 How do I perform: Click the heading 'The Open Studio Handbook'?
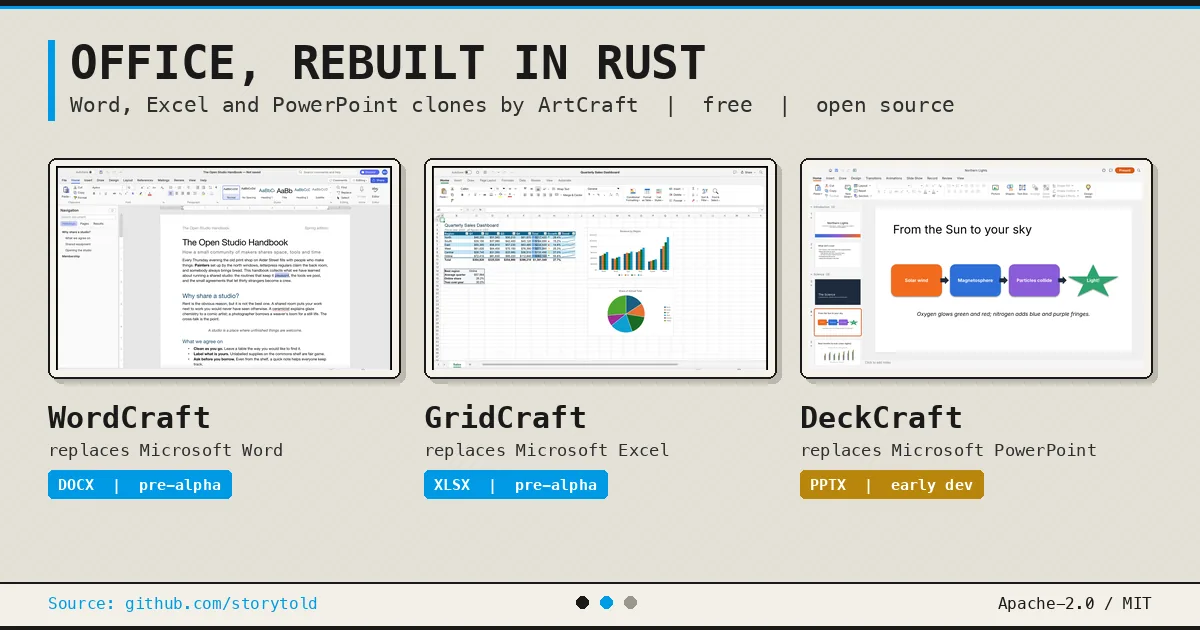coord(235,242)
